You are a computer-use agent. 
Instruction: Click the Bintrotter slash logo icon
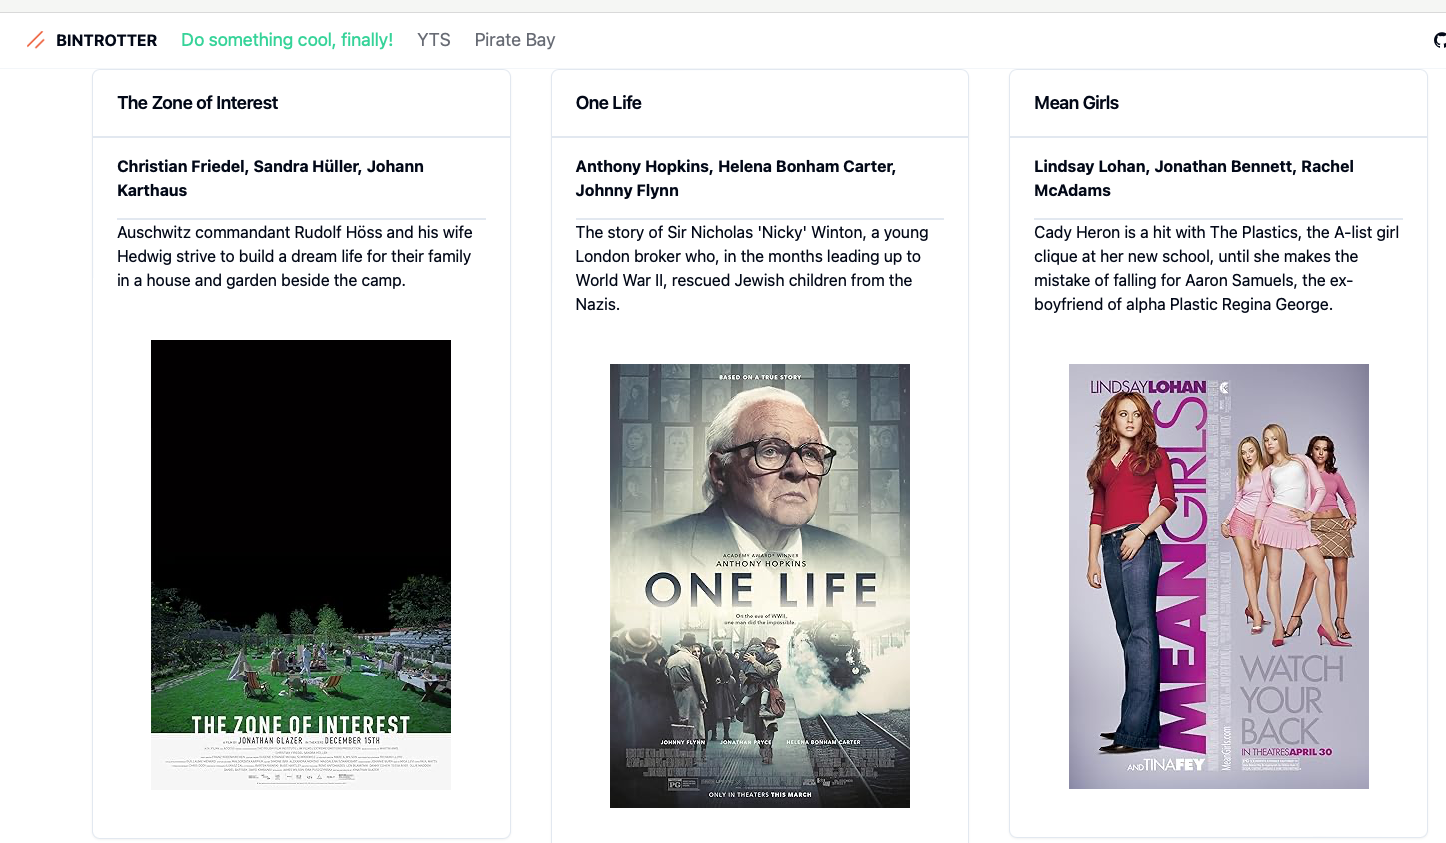36,40
